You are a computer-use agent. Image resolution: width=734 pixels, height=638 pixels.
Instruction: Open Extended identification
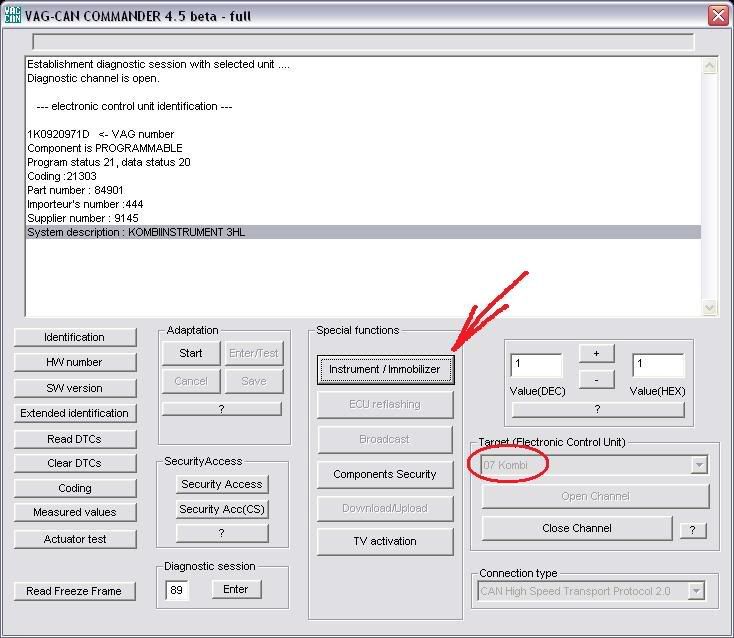(75, 413)
